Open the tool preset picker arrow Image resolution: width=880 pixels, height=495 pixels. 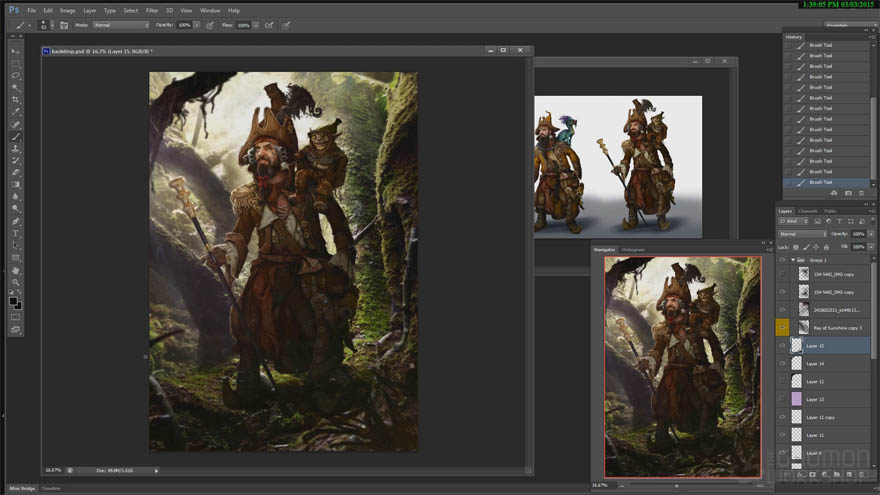pos(29,25)
